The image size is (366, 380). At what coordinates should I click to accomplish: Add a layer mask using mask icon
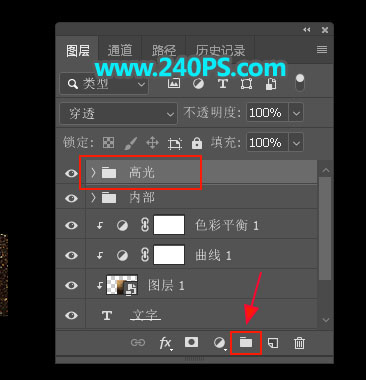tap(191, 342)
